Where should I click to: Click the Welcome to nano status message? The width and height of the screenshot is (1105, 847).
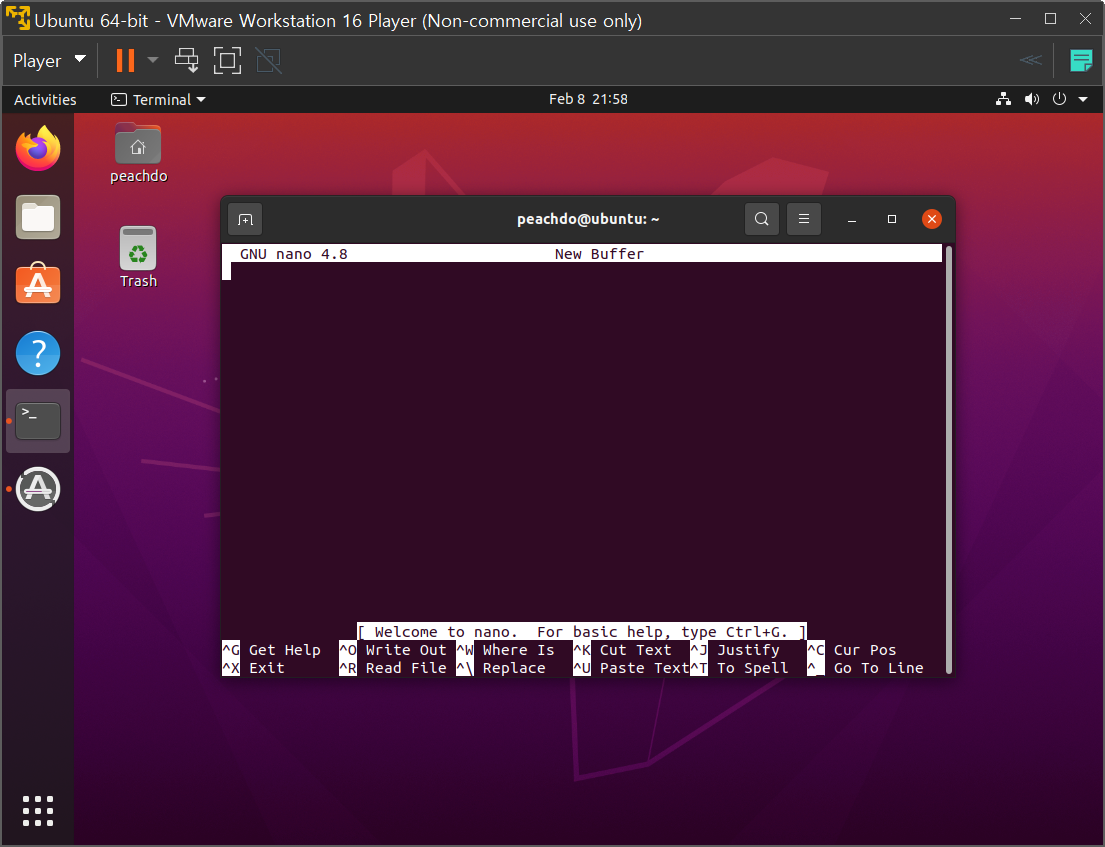tap(581, 631)
